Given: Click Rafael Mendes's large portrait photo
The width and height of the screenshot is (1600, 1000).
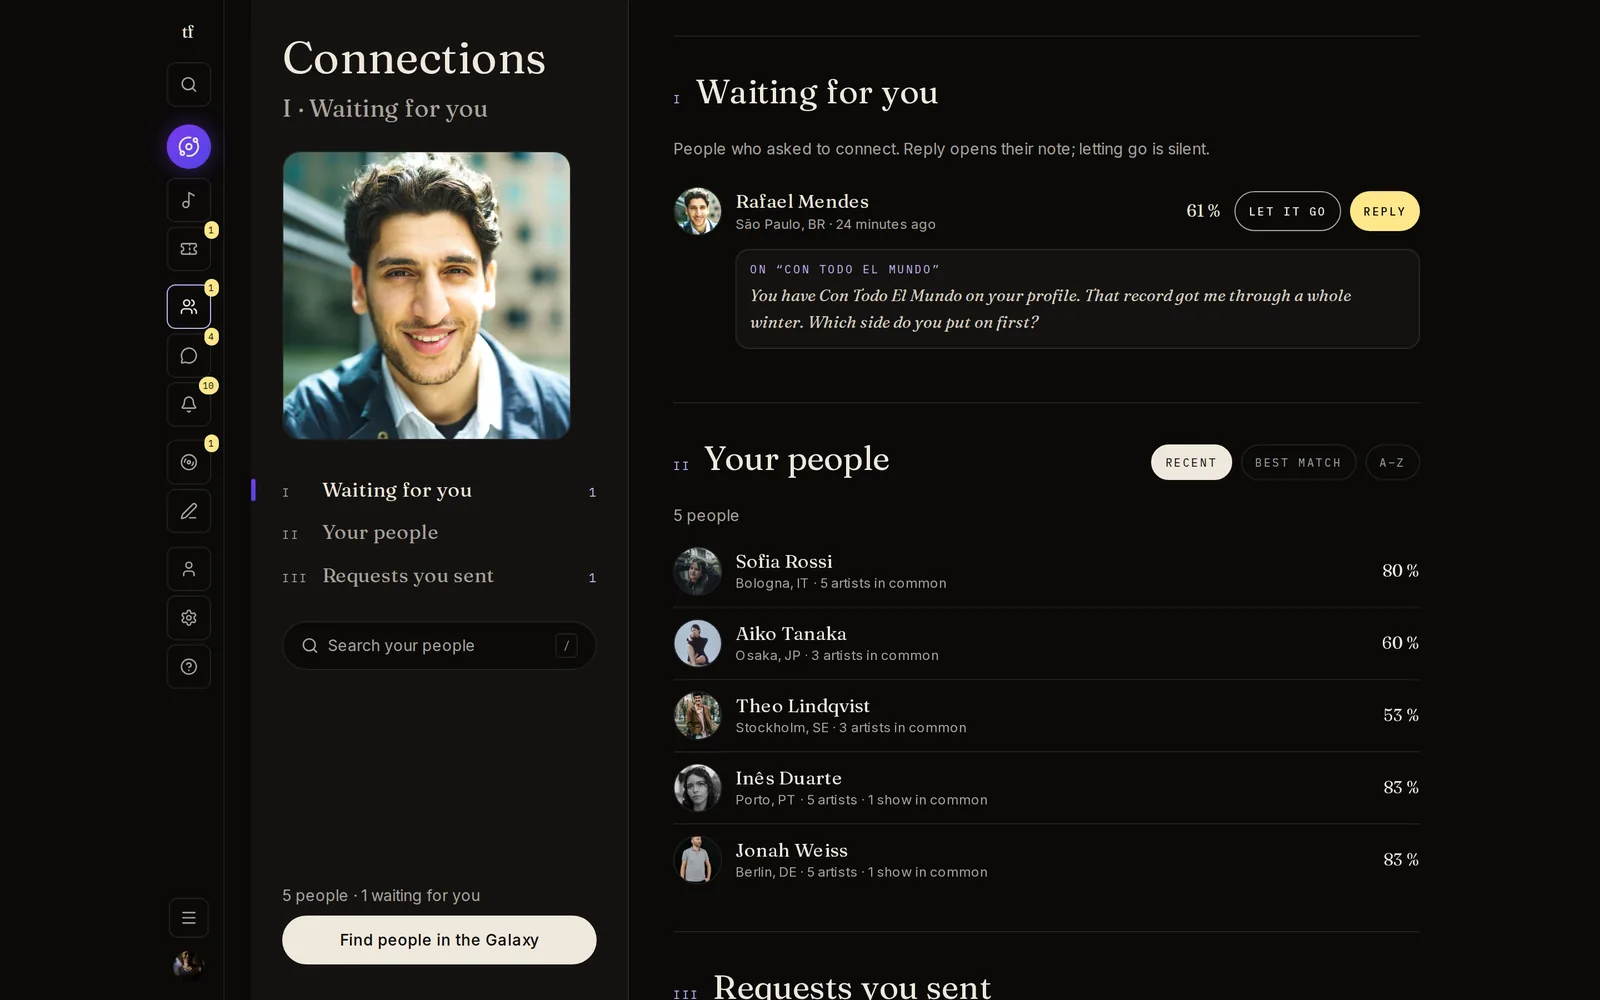Looking at the screenshot, I should tap(426, 296).
